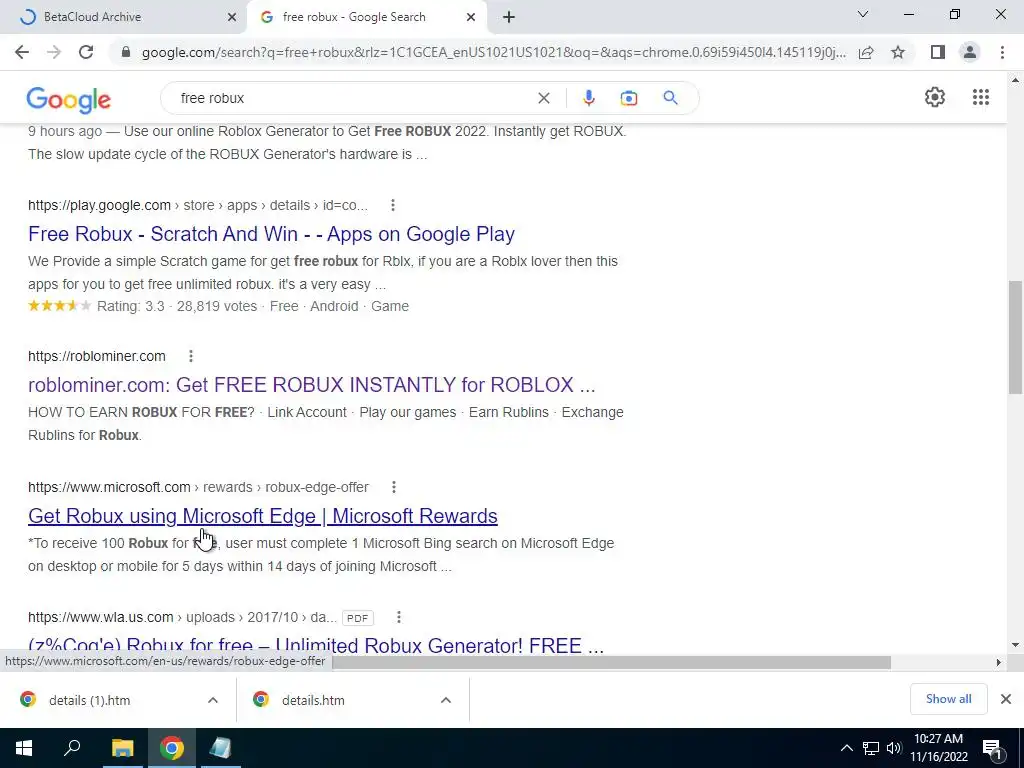Submit search with magnifier icon
This screenshot has width=1024, height=768.
click(670, 98)
